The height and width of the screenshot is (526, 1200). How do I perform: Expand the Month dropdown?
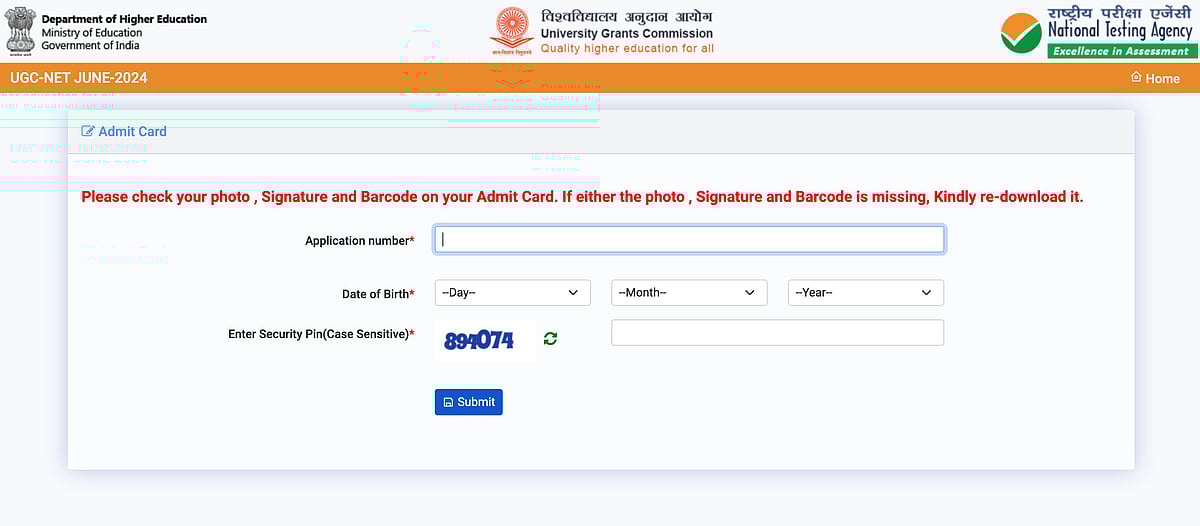tap(689, 293)
